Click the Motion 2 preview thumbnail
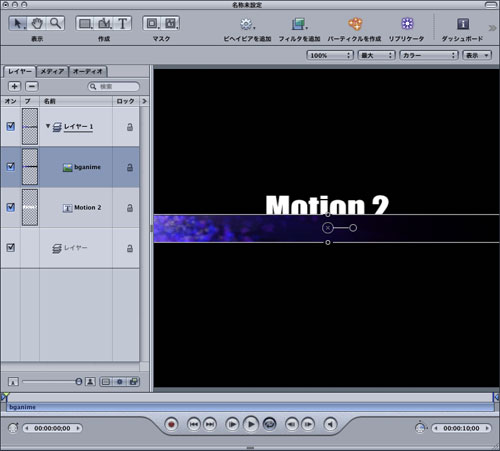 coord(30,207)
